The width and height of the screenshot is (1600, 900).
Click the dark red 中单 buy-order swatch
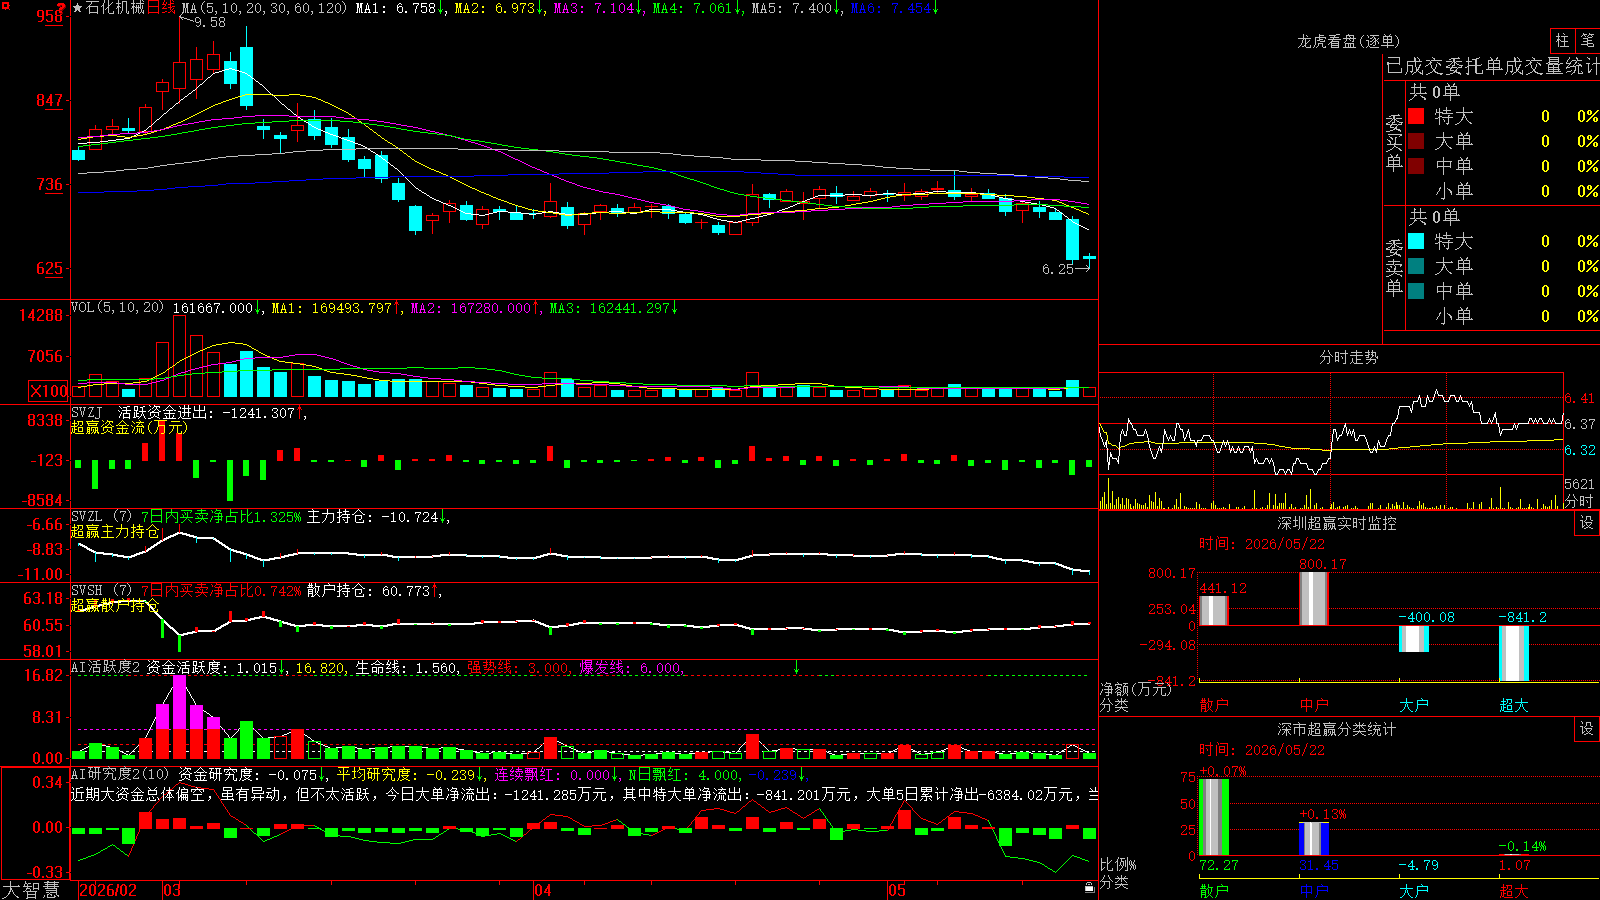coord(1416,165)
